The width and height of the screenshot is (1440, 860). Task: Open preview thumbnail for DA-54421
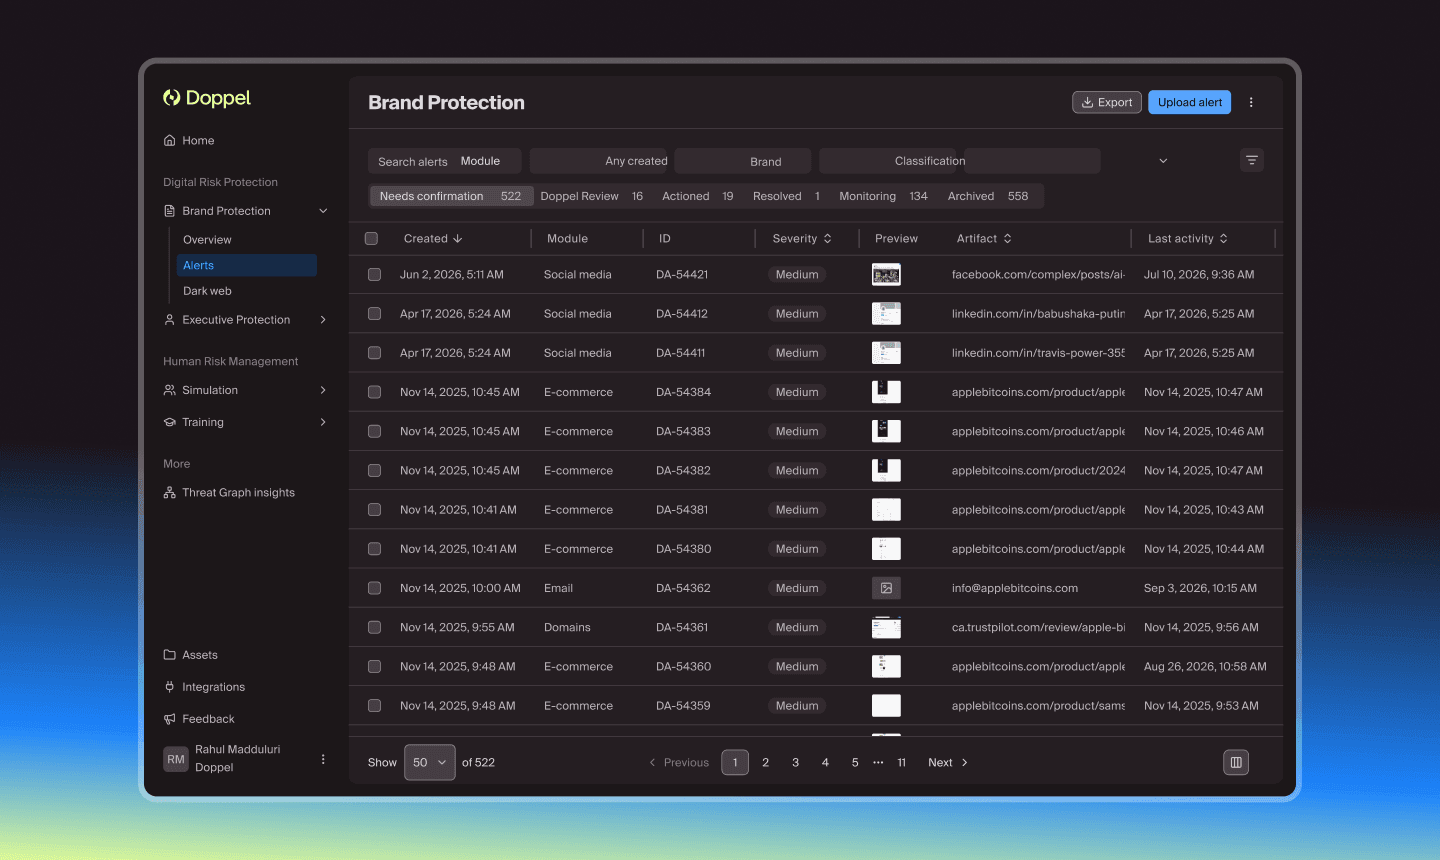coord(886,274)
